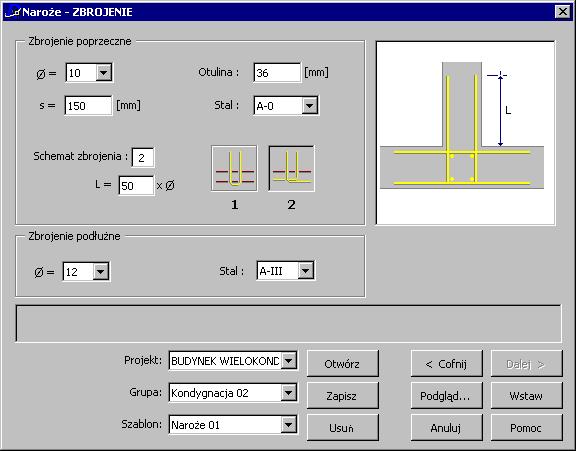
Task: Click the L length multiplier field
Action: [x=136, y=185]
